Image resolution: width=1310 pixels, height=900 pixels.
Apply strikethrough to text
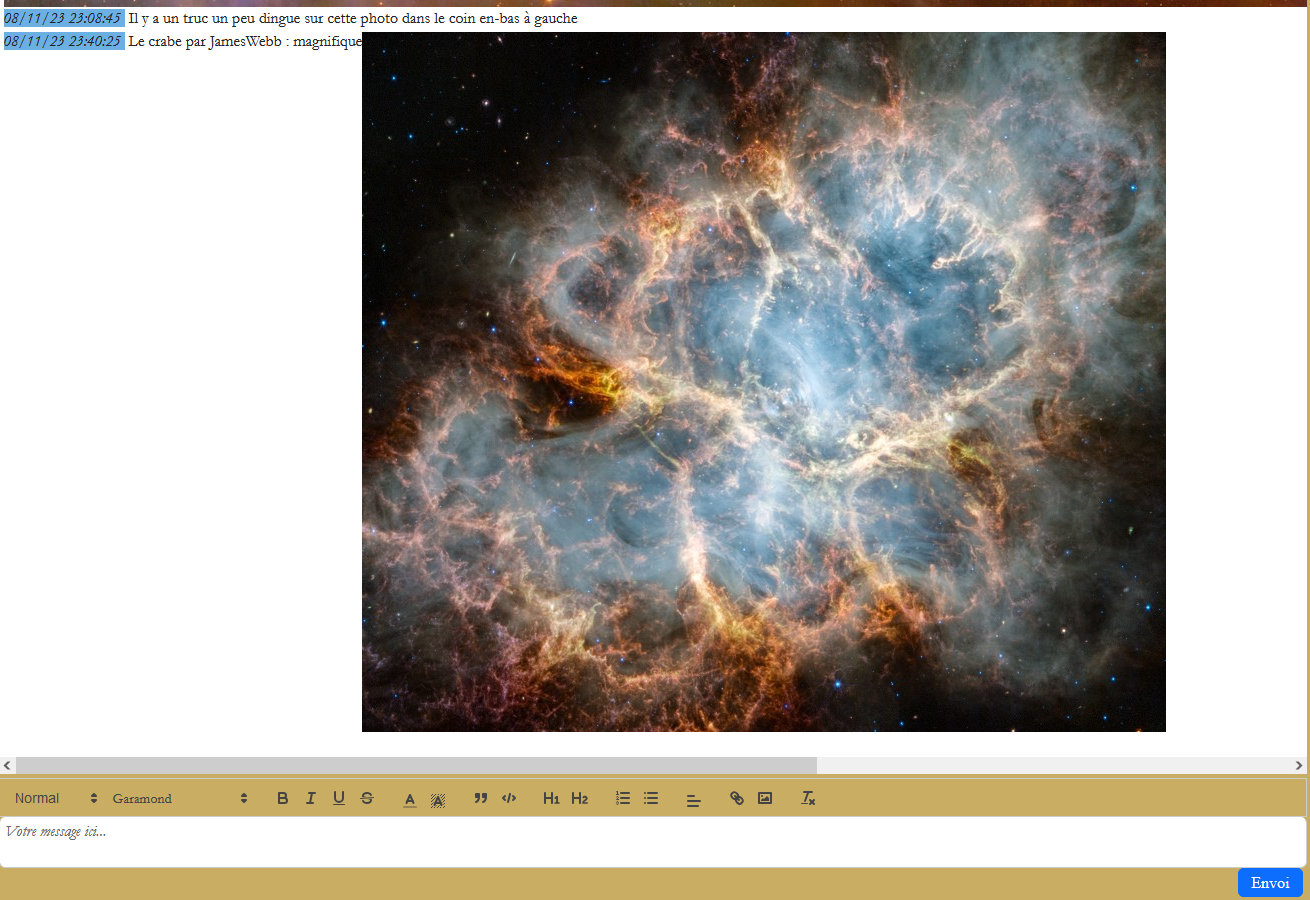tap(367, 798)
